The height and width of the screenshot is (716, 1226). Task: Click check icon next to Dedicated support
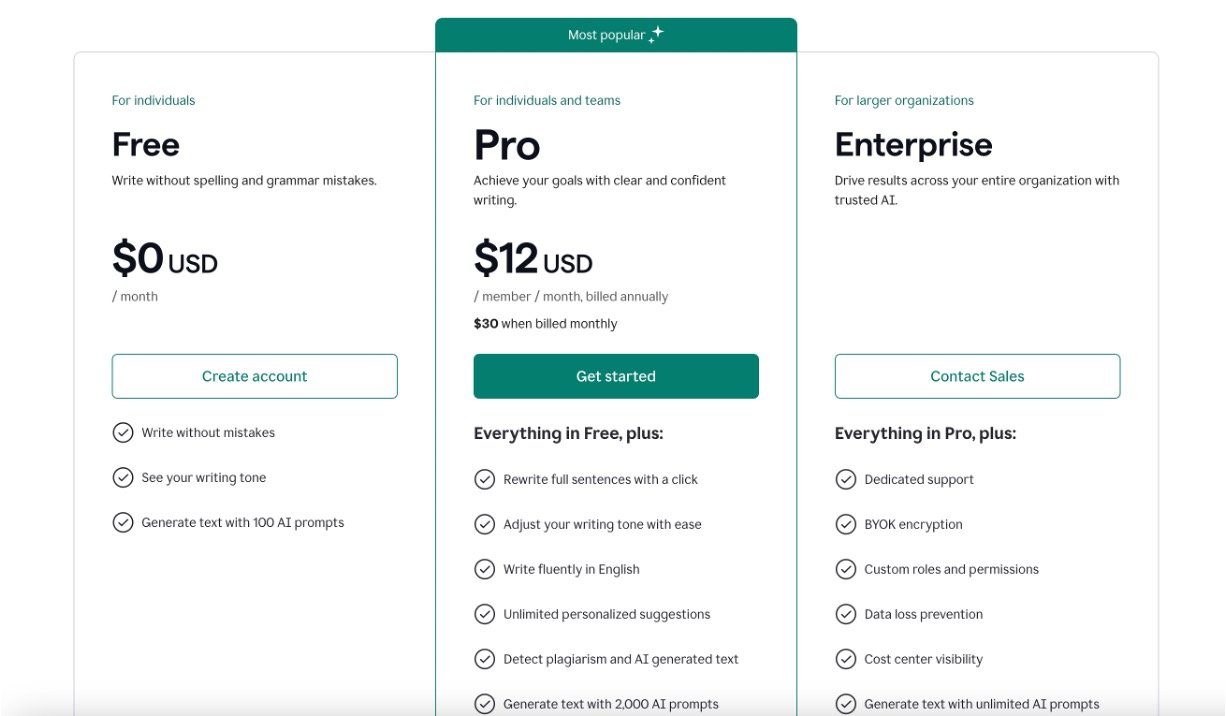click(x=846, y=480)
